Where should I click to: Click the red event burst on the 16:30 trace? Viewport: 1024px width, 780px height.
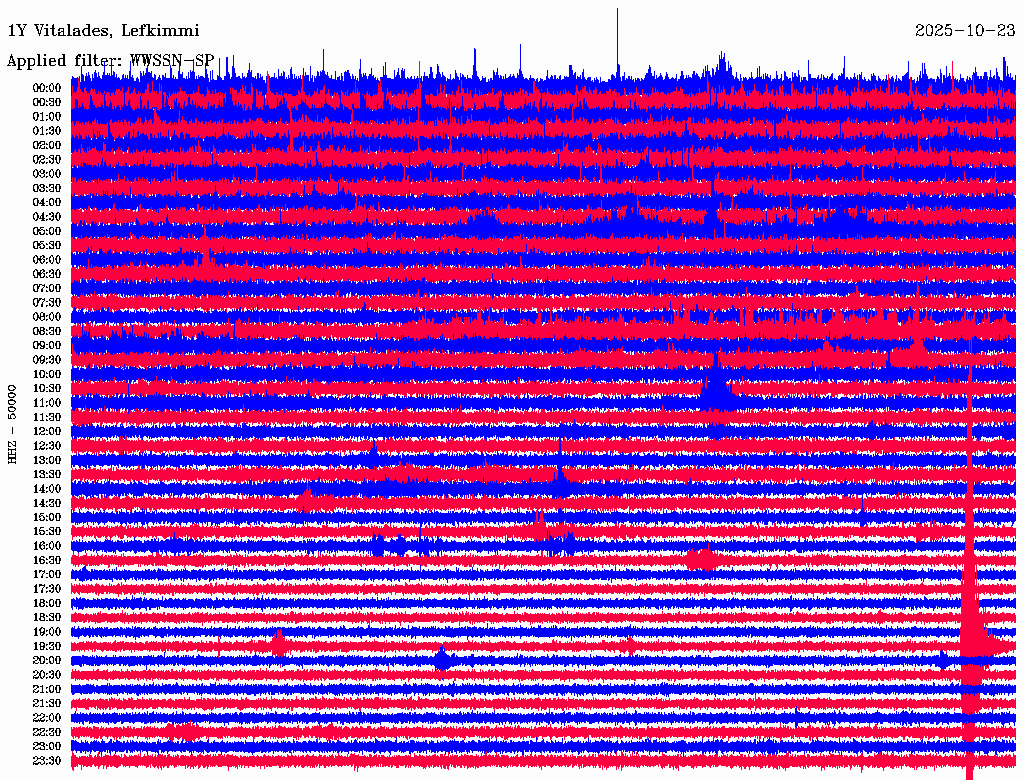click(701, 559)
